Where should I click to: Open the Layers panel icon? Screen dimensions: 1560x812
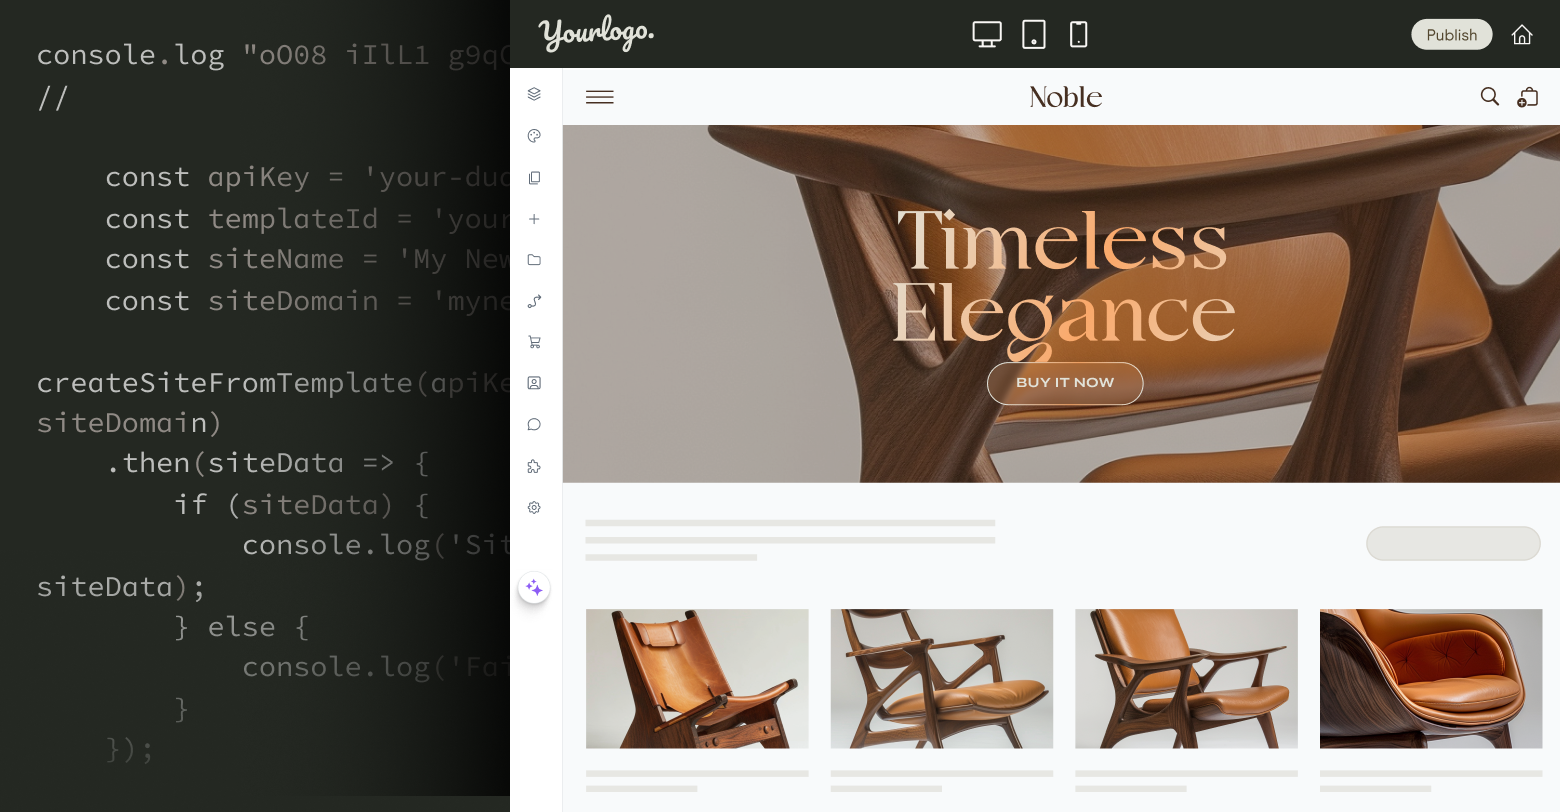tap(534, 94)
